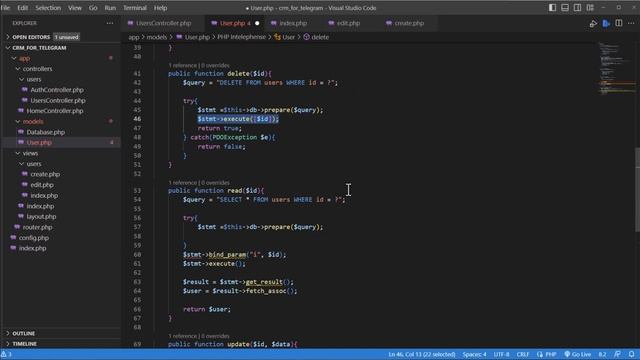The image size is (640, 360).
Task: Open the Go menu
Action: point(93,8)
